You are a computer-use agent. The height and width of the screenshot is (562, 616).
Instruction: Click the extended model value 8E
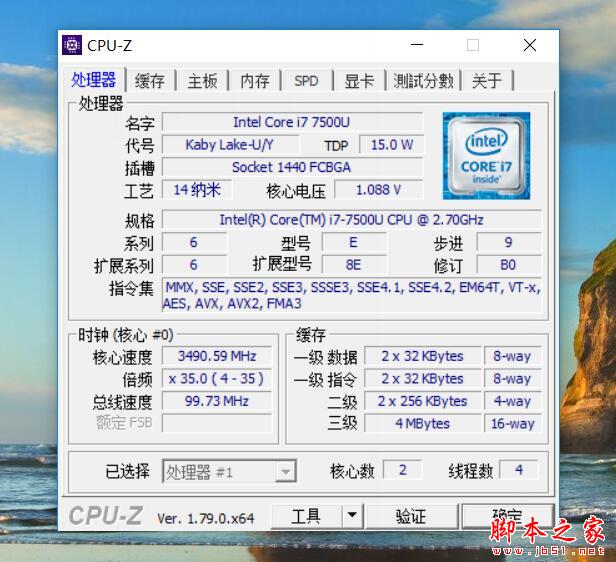click(354, 265)
